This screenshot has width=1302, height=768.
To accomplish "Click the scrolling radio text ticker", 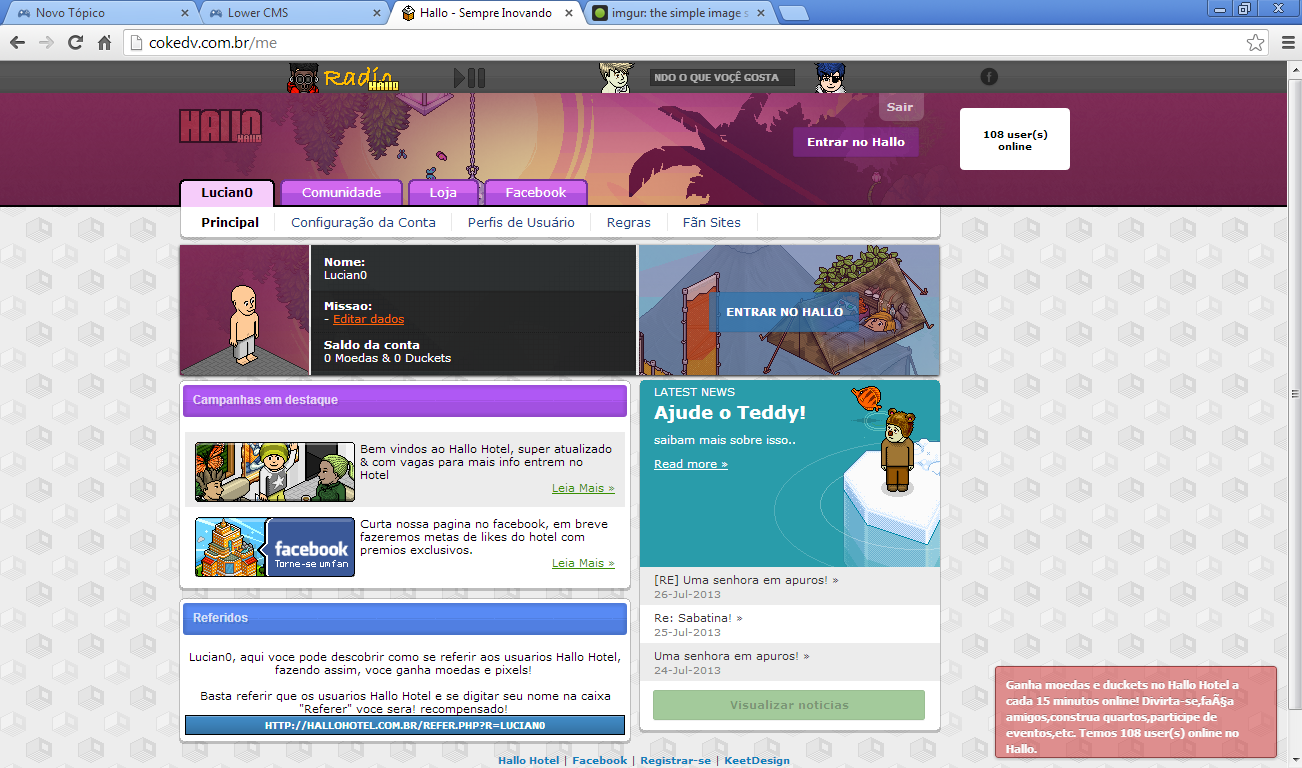I will click(x=722, y=77).
